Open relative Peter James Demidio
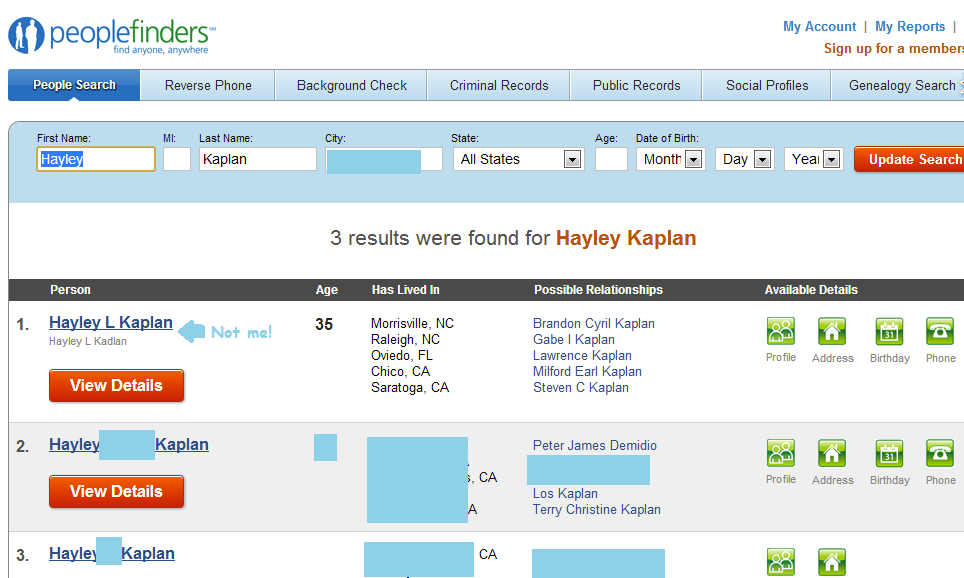The image size is (964, 578). coord(595,445)
